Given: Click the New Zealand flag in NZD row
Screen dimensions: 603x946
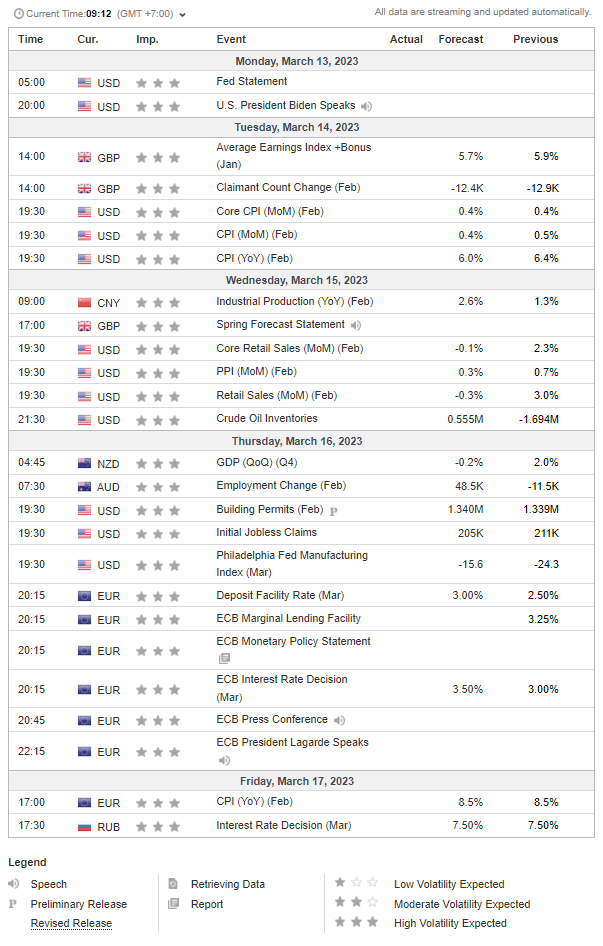Looking at the screenshot, I should coord(84,463).
